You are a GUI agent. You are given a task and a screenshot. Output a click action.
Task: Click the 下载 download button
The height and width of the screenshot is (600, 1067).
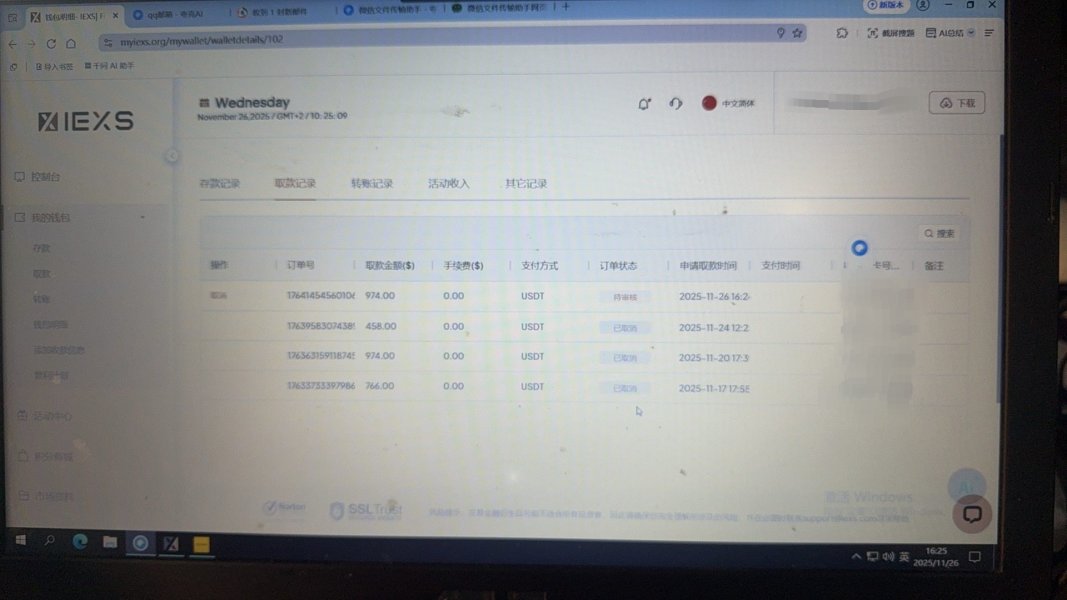pyautogui.click(x=957, y=103)
